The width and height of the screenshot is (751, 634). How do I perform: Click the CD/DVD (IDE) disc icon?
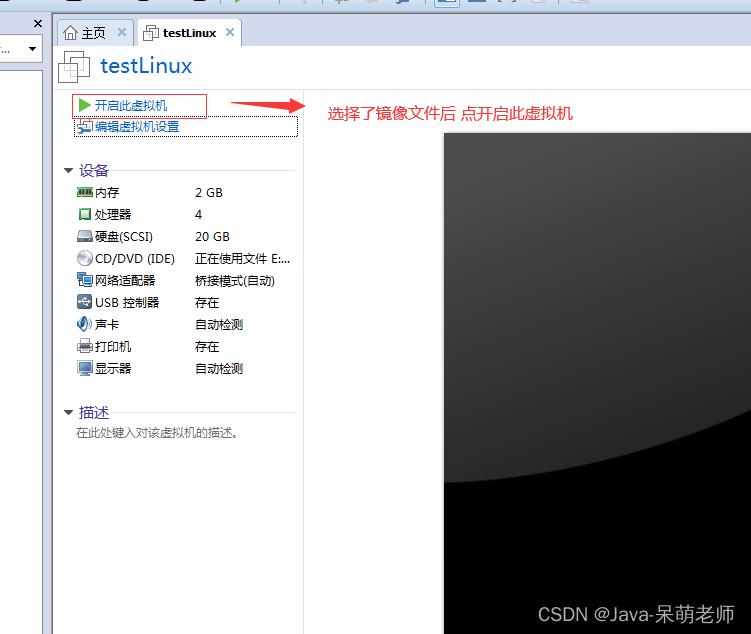click(x=84, y=258)
